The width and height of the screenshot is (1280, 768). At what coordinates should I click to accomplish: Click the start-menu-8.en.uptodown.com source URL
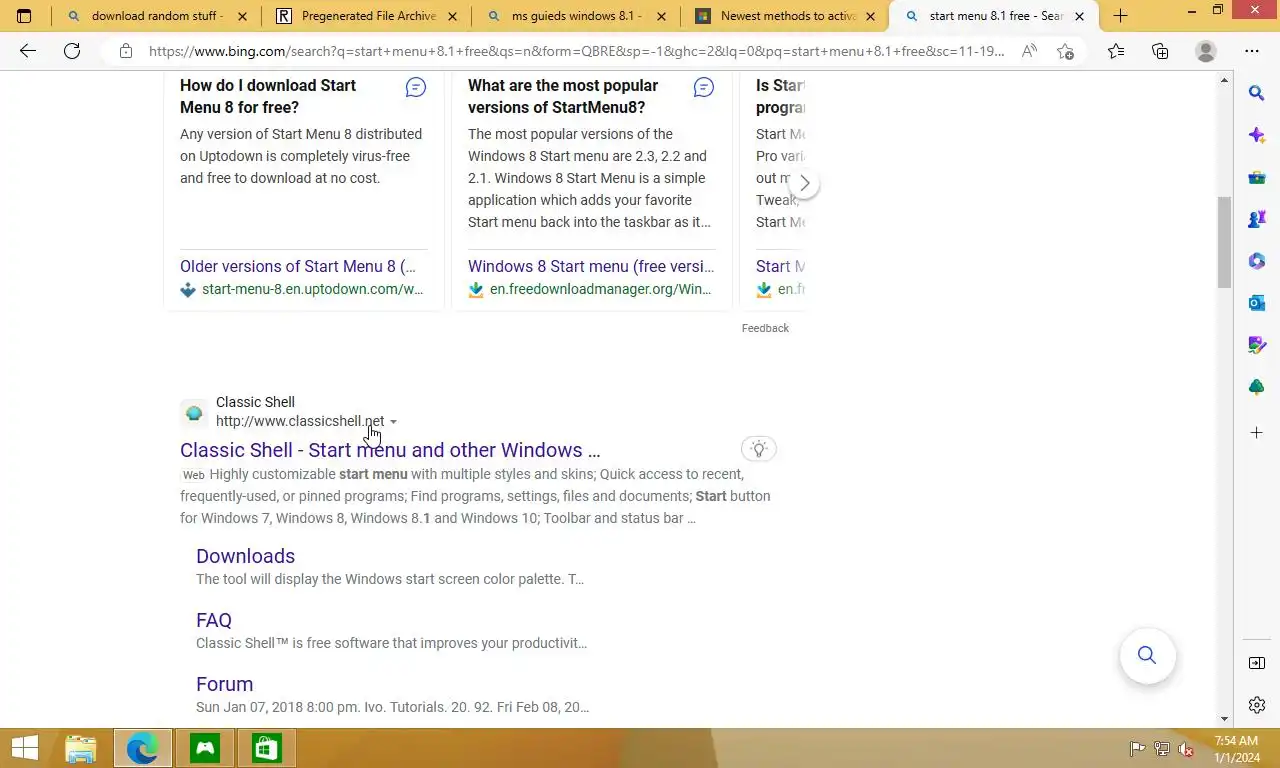(313, 289)
